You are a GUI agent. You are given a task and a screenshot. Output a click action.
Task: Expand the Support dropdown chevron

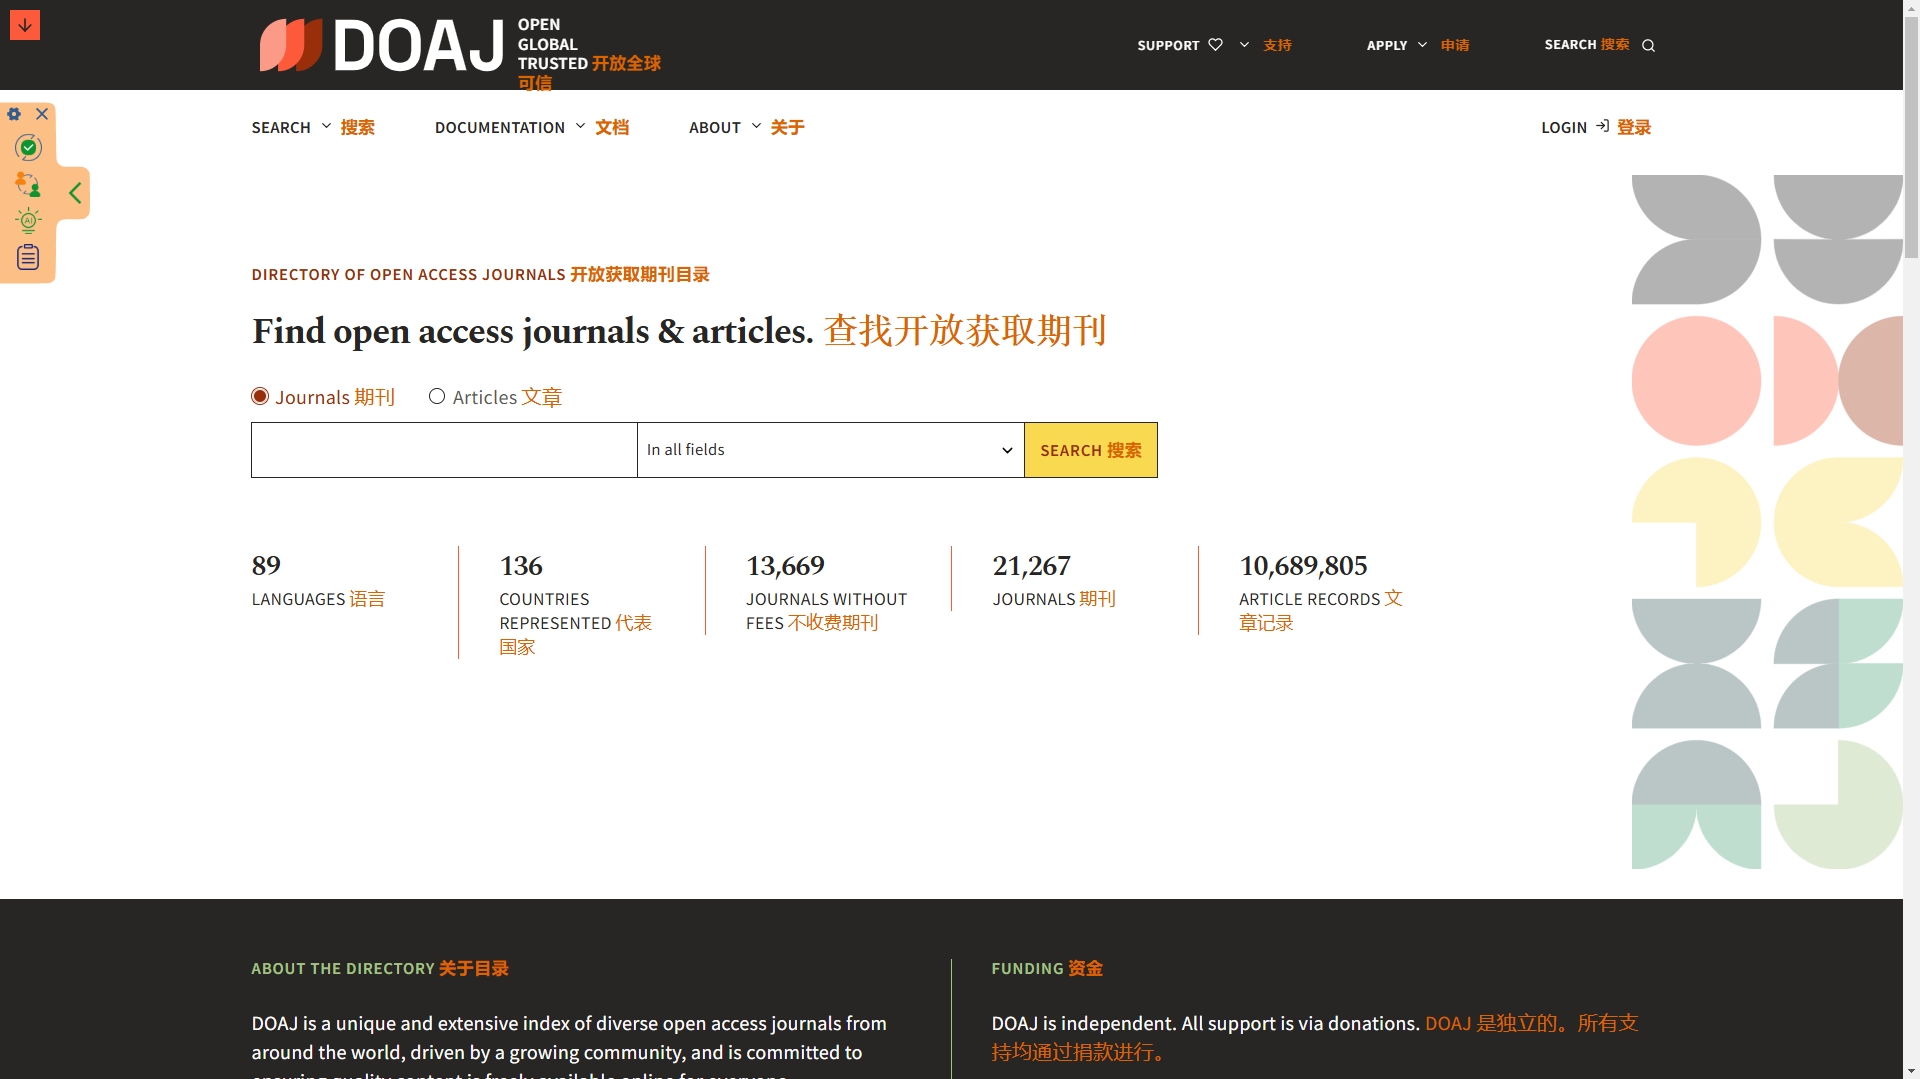(1244, 45)
